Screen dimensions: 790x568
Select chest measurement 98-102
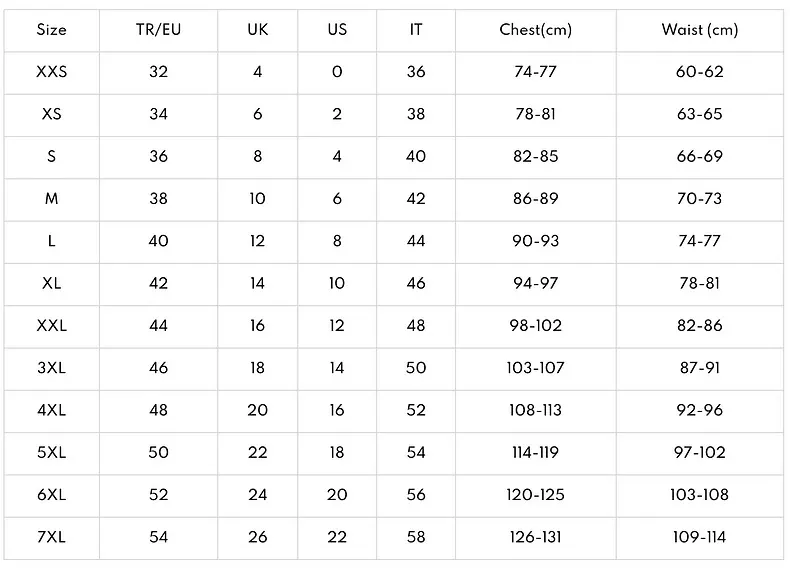click(x=536, y=326)
